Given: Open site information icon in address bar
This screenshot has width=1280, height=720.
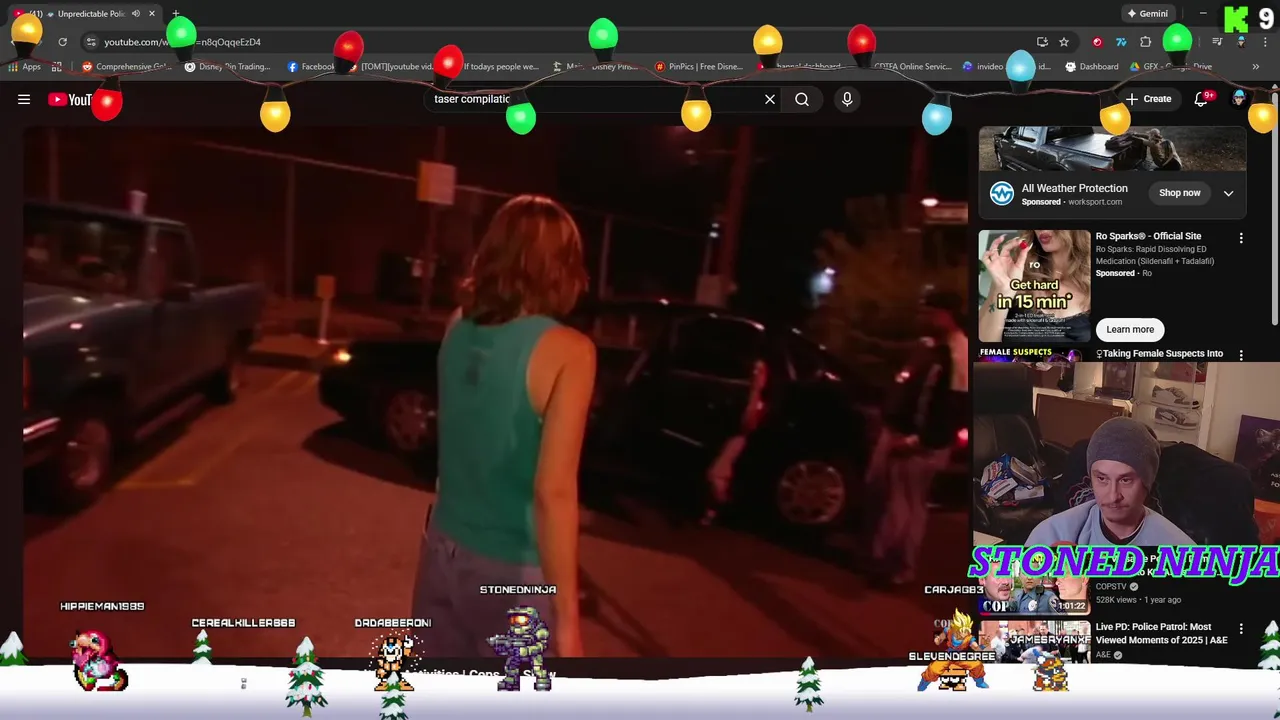Looking at the screenshot, I should coord(91,42).
